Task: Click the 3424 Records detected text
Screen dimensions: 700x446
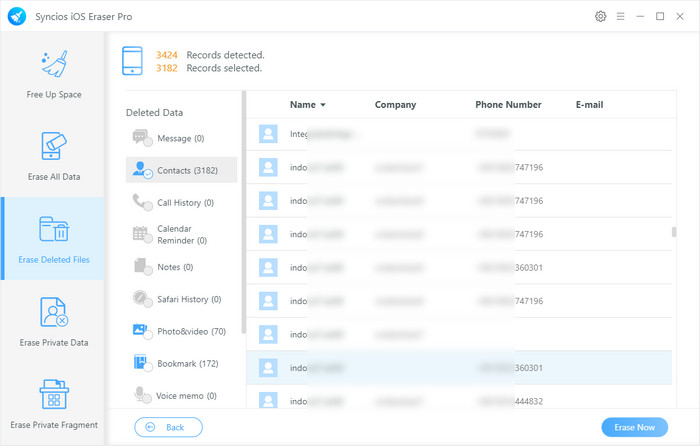Action: point(210,55)
